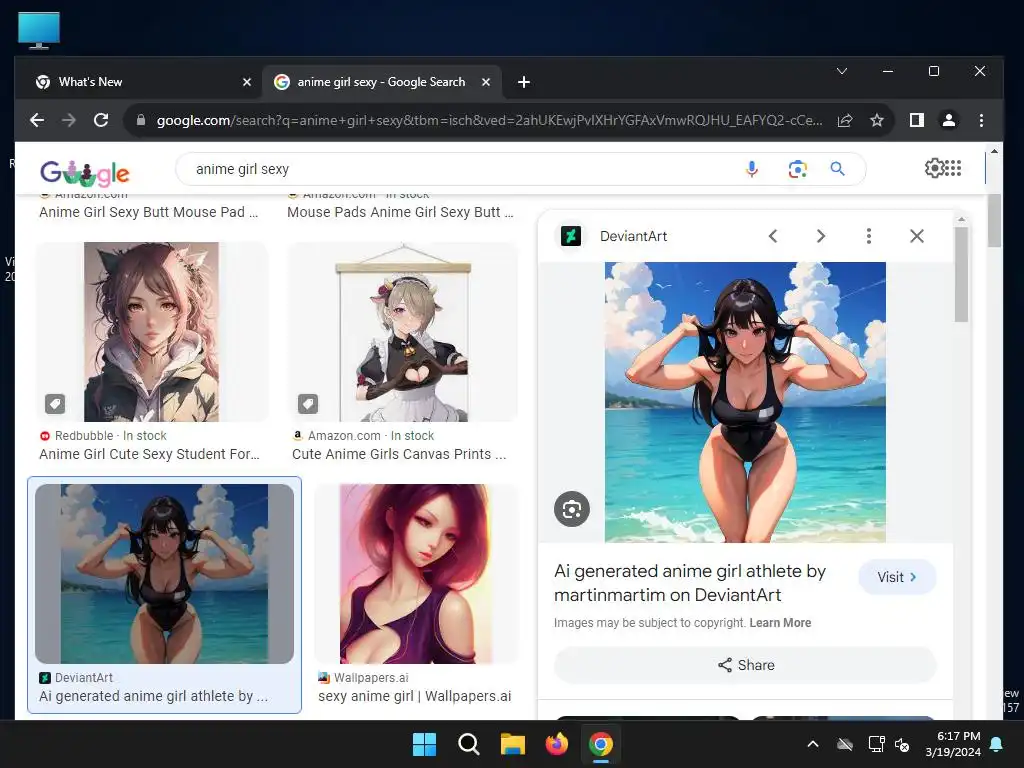1024x768 pixels.
Task: Open Chrome side panel
Action: tap(917, 120)
